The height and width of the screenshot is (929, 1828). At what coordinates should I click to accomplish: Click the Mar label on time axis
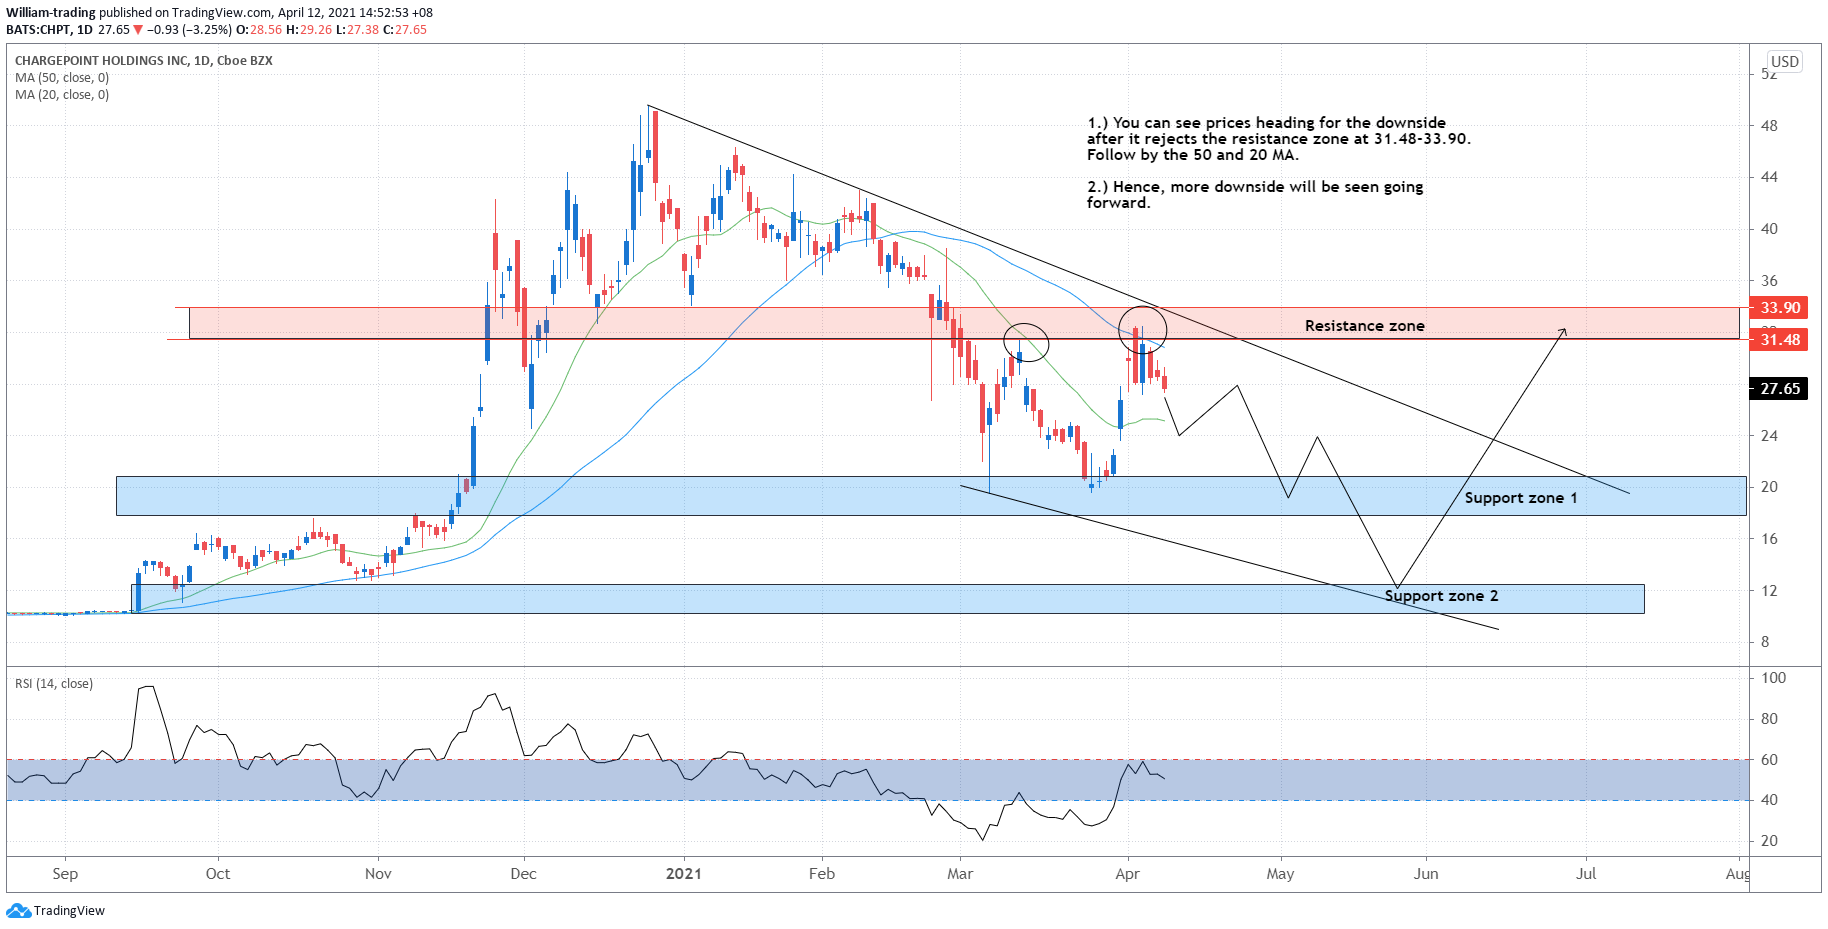tap(960, 874)
